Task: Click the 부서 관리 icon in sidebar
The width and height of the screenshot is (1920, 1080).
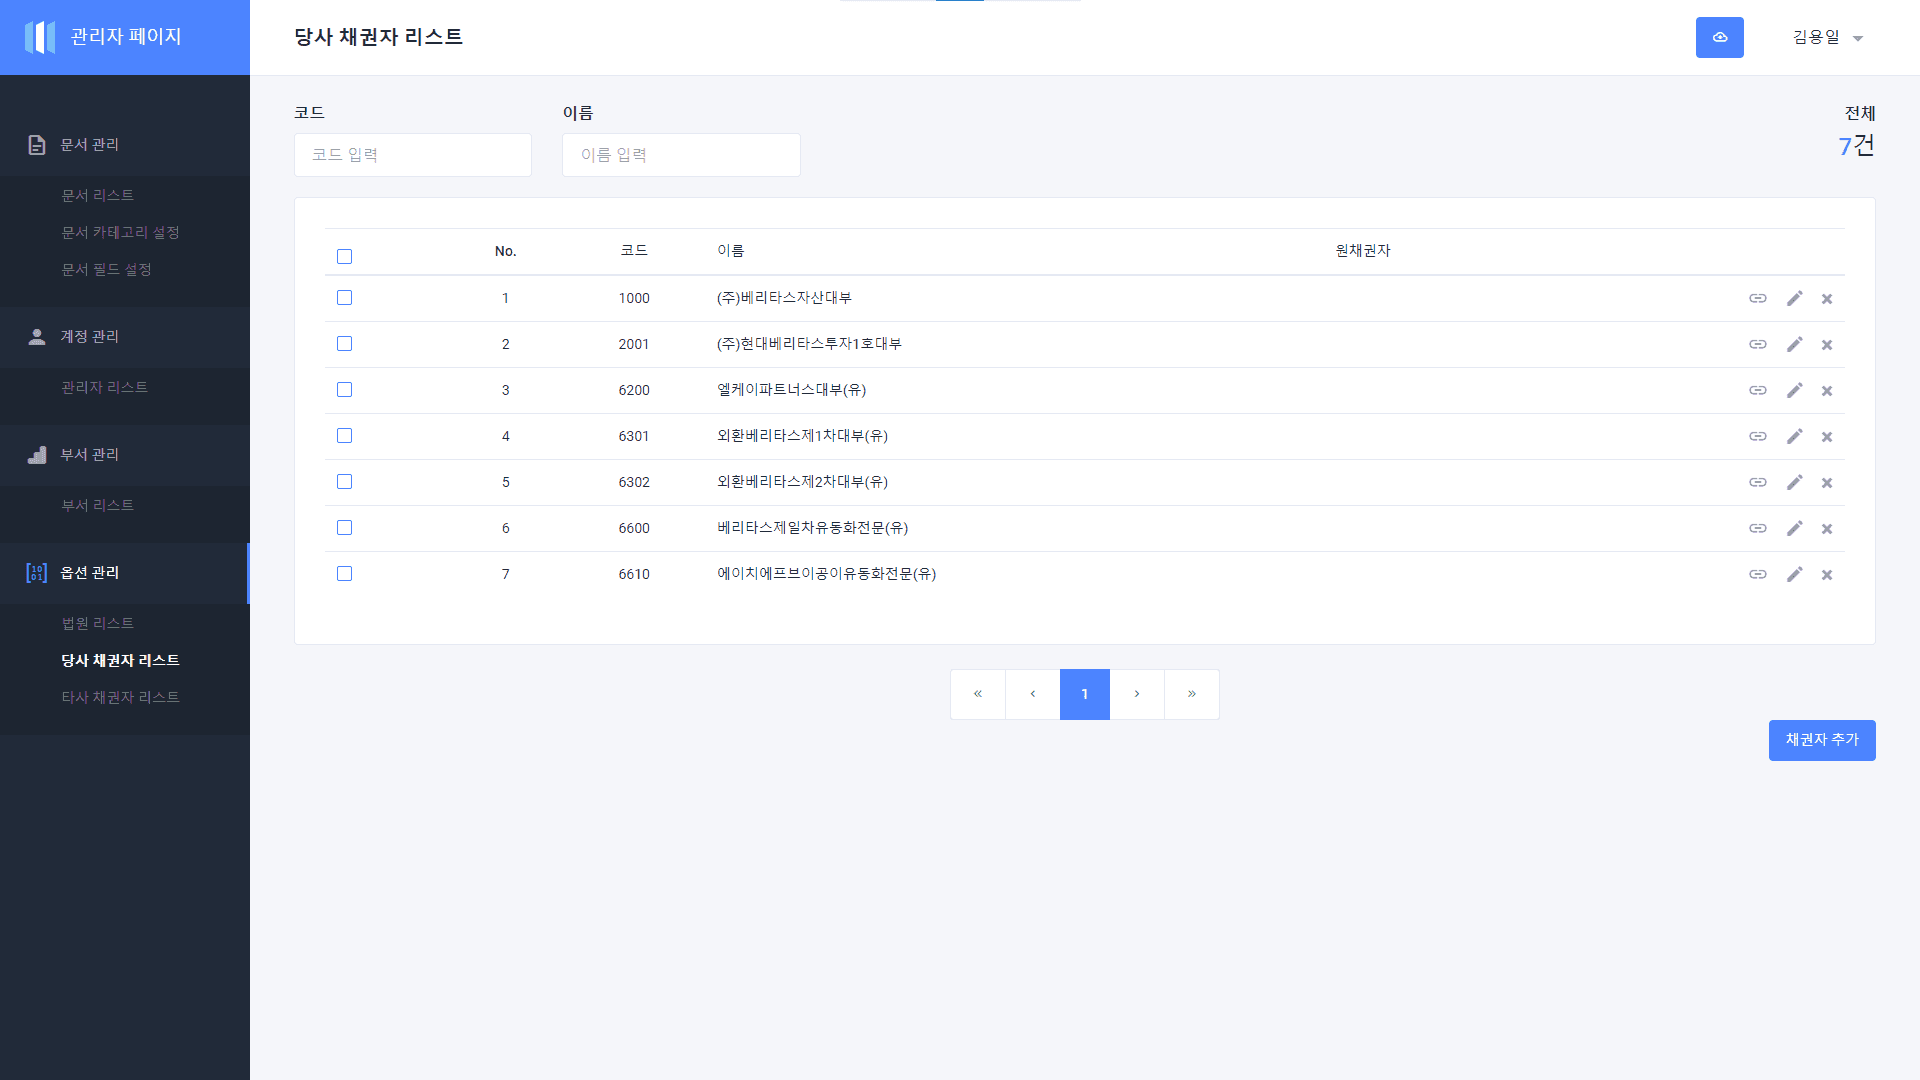Action: pos(37,455)
